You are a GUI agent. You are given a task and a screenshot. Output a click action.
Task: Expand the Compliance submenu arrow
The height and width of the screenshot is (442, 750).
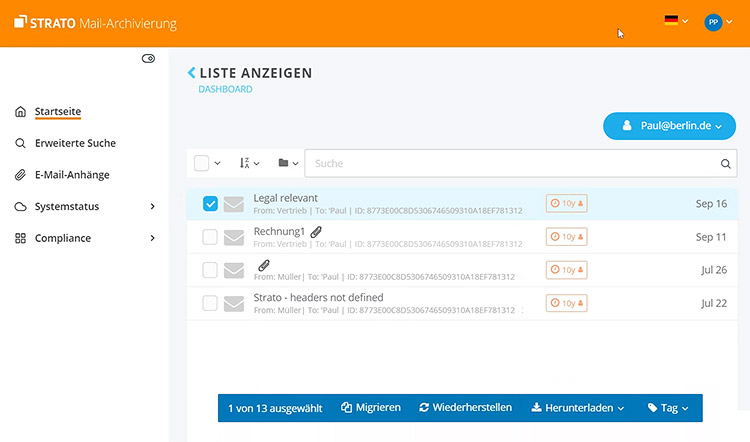pos(153,238)
